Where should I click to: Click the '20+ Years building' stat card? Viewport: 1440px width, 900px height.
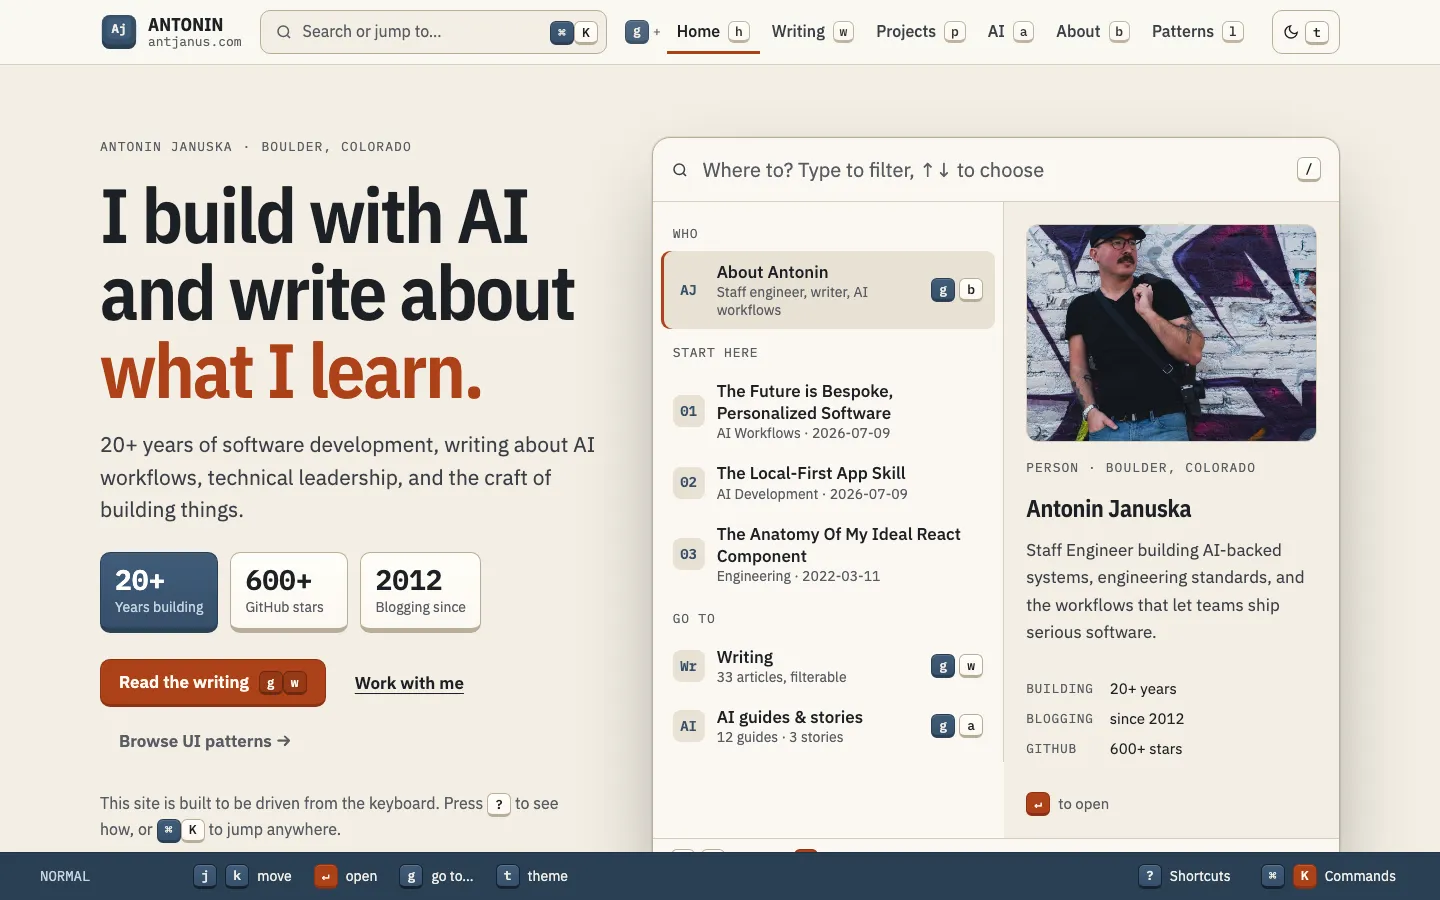coord(159,592)
